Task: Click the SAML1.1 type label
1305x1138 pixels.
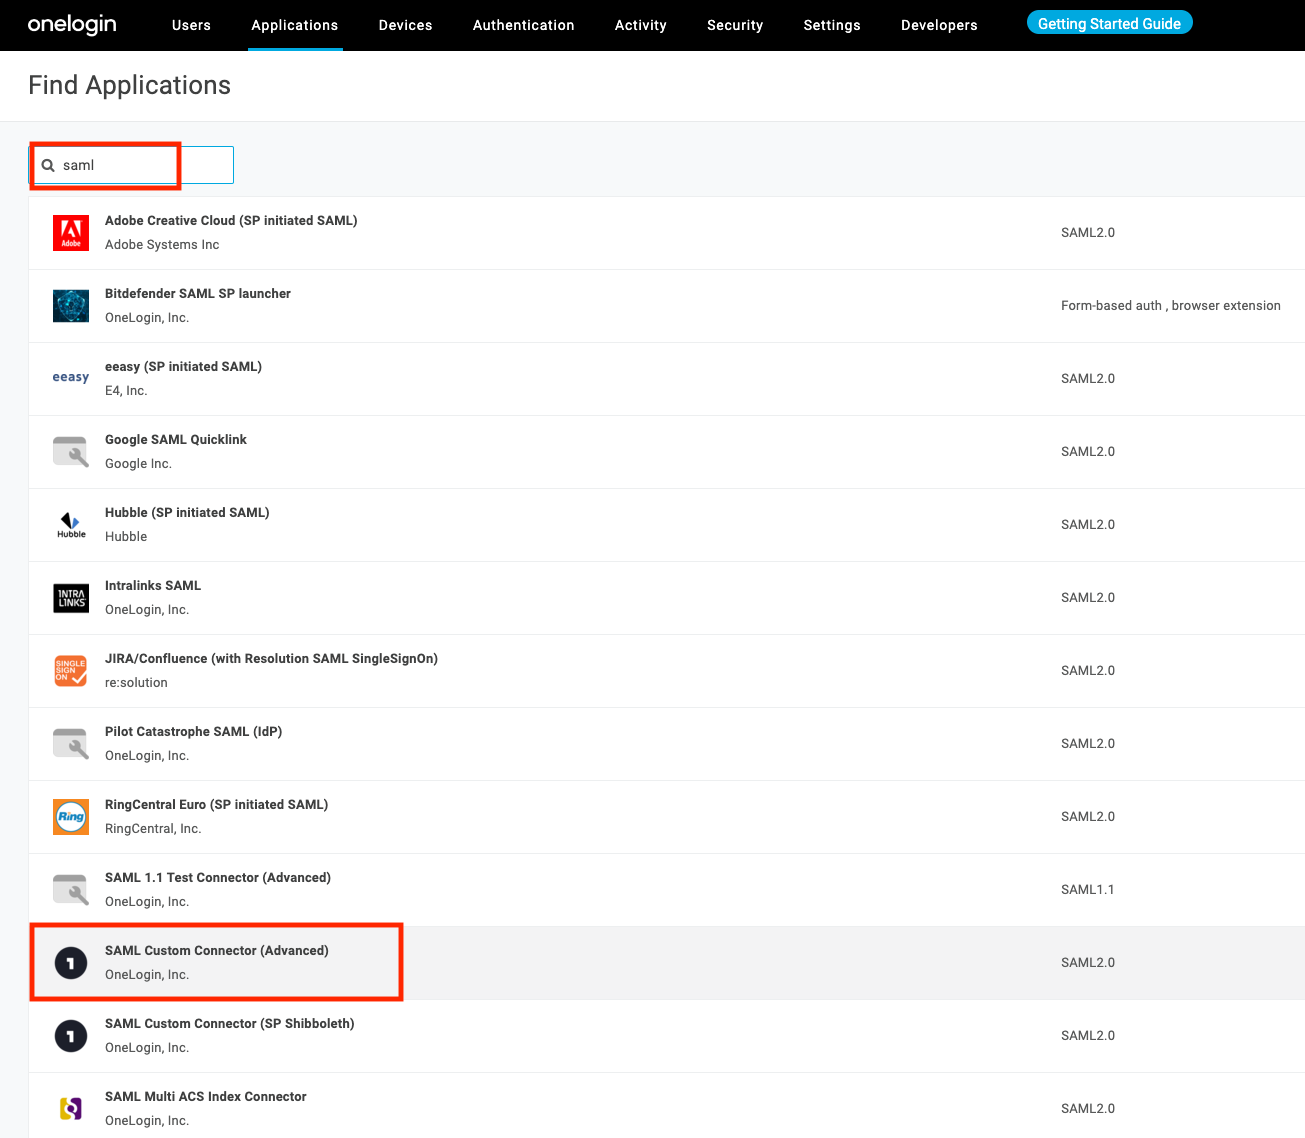Action: pyautogui.click(x=1088, y=890)
